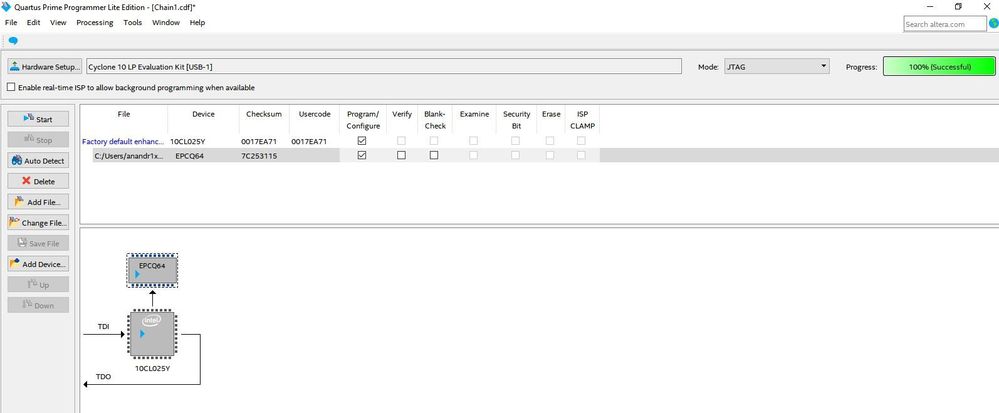Click the Quartus help speech bubble icon
The image size is (999, 413).
click(13, 41)
